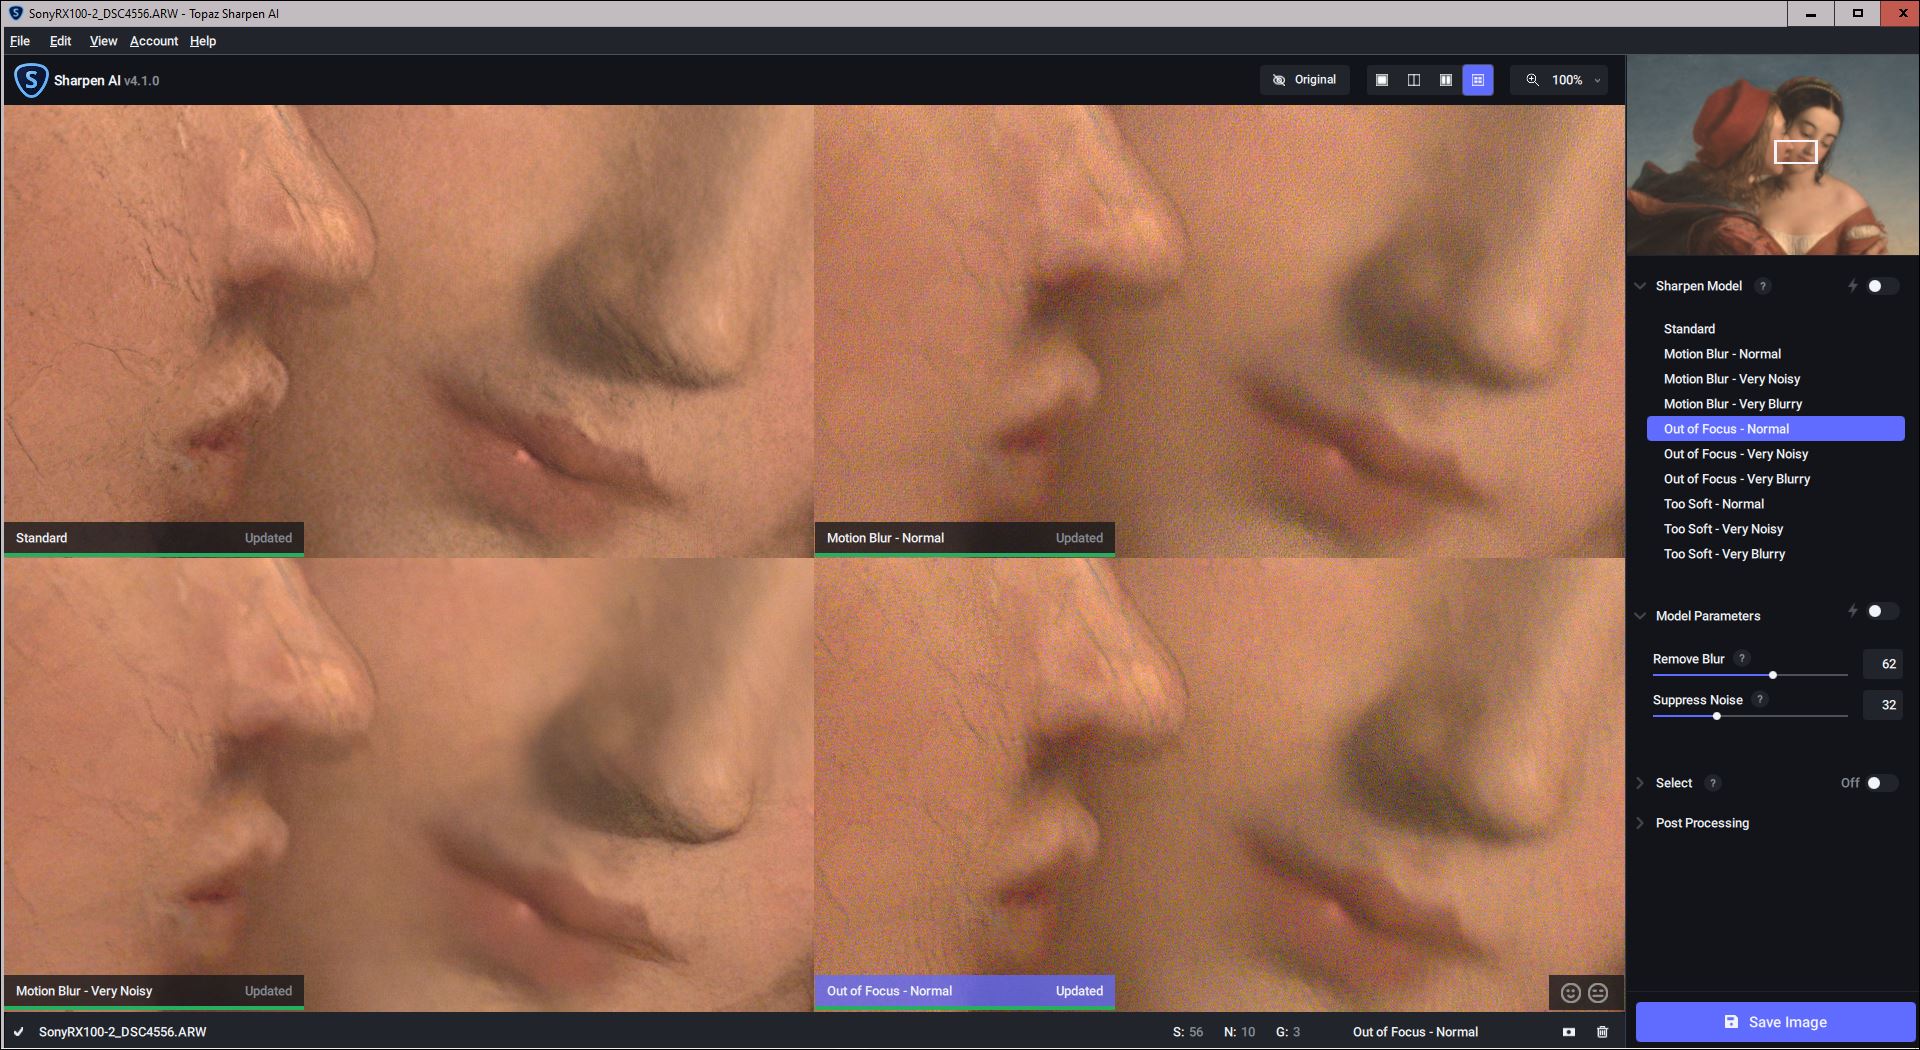Enable the Select mask toggle
The width and height of the screenshot is (1920, 1050).
click(x=1880, y=783)
